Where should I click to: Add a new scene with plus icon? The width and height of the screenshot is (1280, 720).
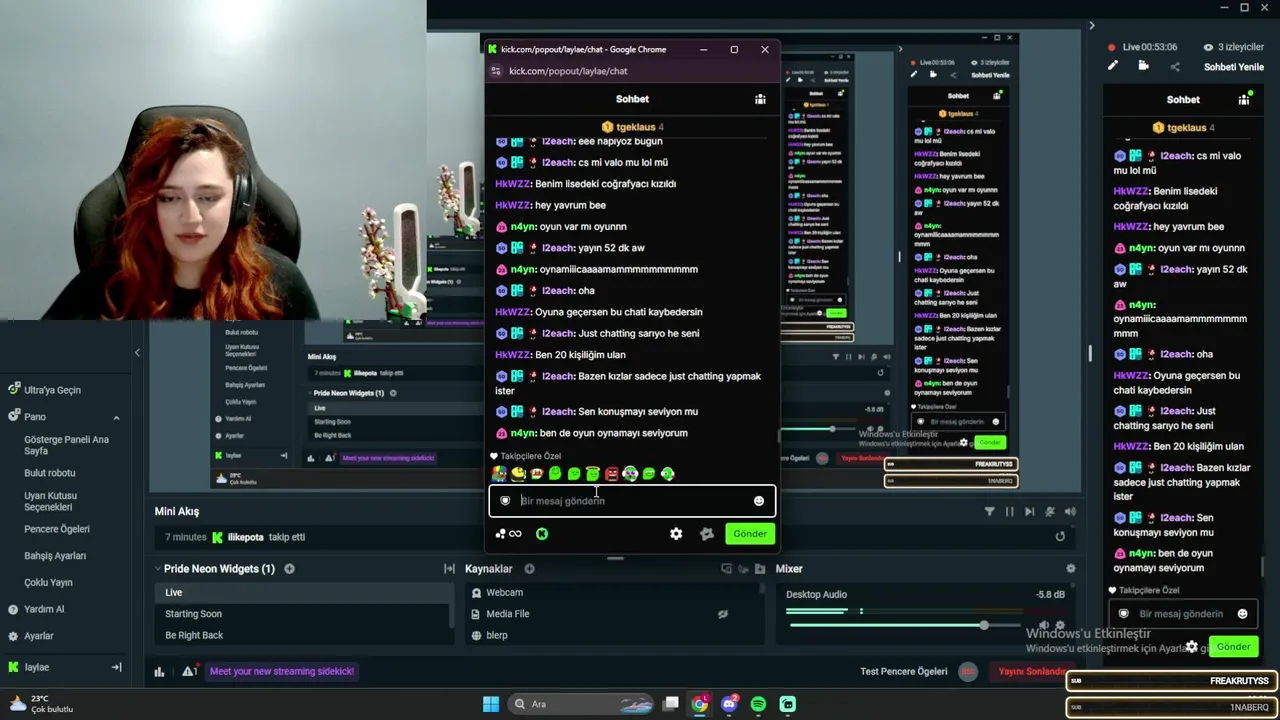click(x=289, y=569)
